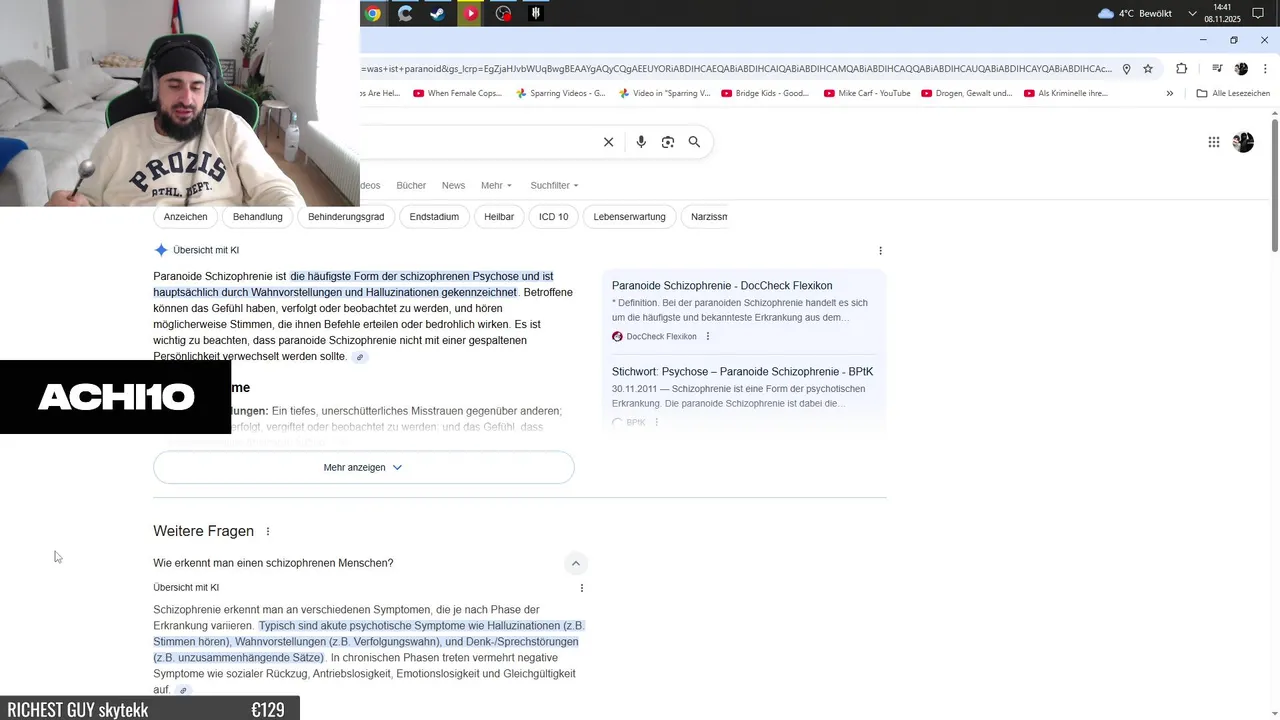Screen dimensions: 1280x720
Task: Open the Chrome profile avatar
Action: [x=1241, y=69]
